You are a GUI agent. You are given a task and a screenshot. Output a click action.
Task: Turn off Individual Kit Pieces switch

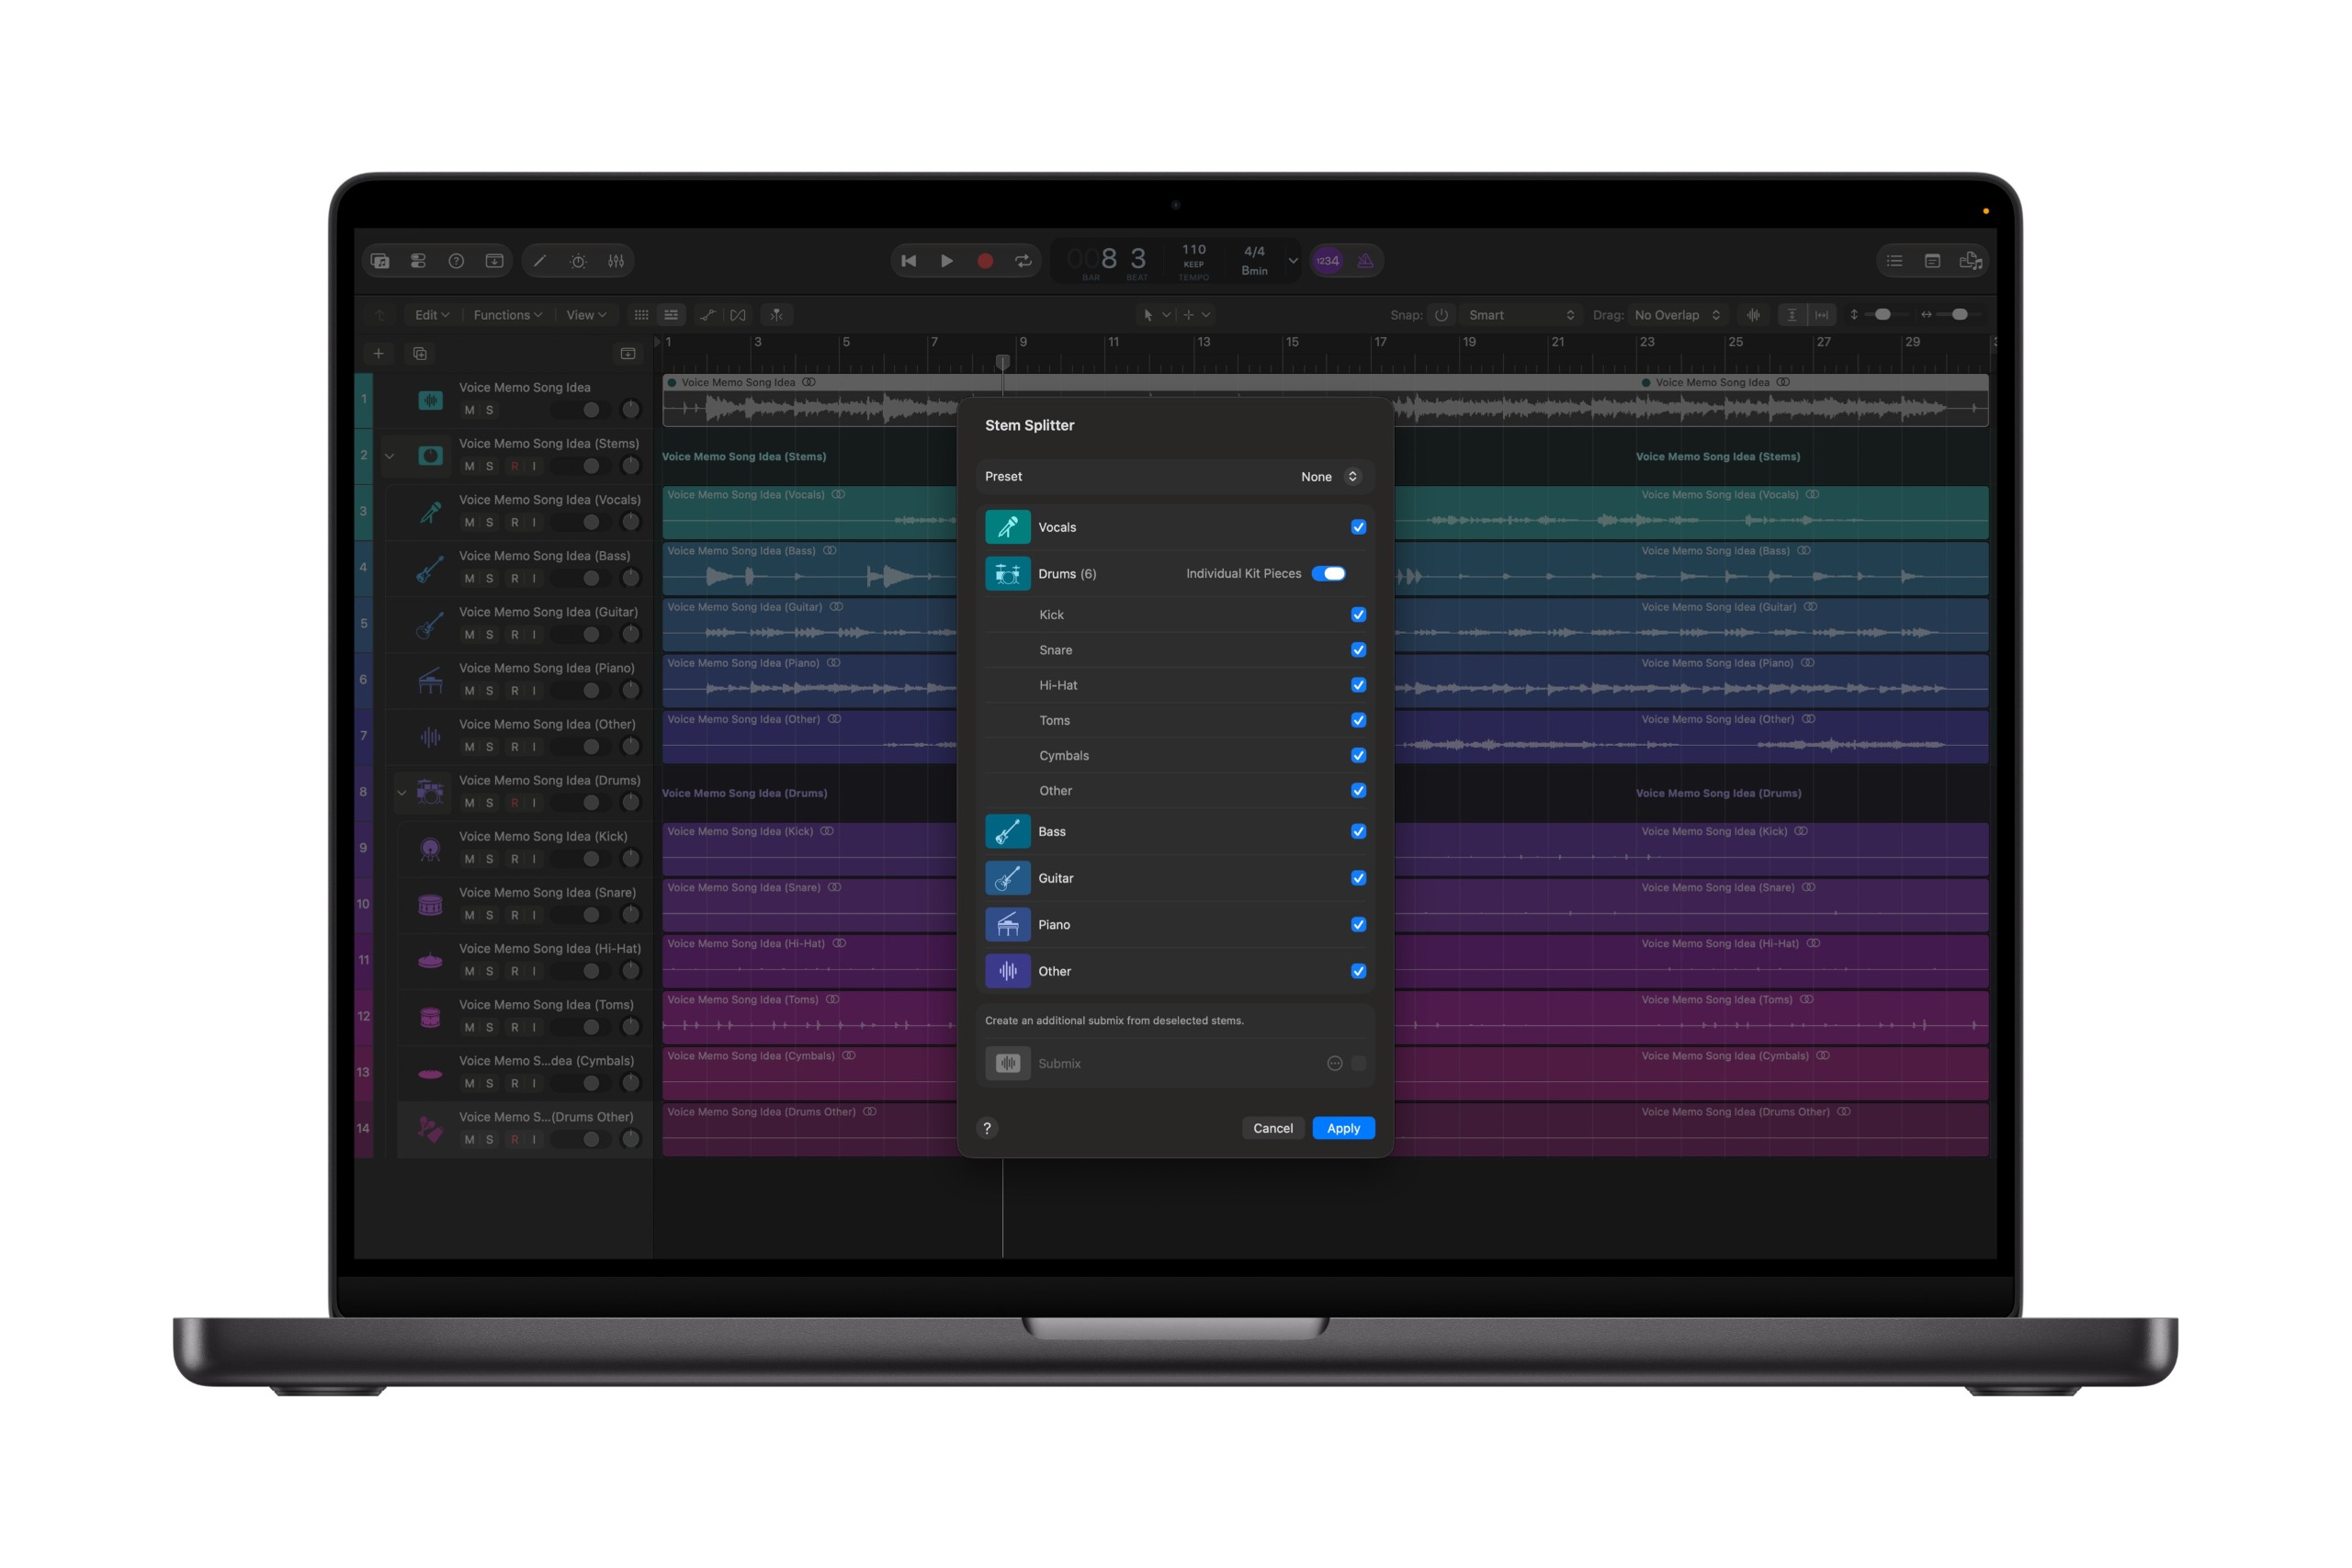pos(1329,574)
